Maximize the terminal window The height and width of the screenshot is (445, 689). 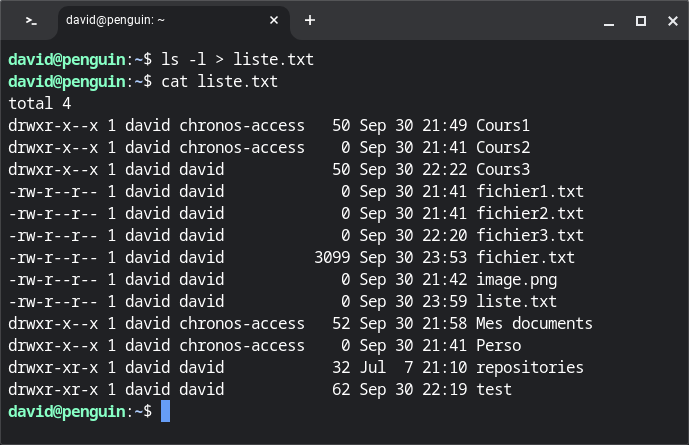tap(641, 20)
